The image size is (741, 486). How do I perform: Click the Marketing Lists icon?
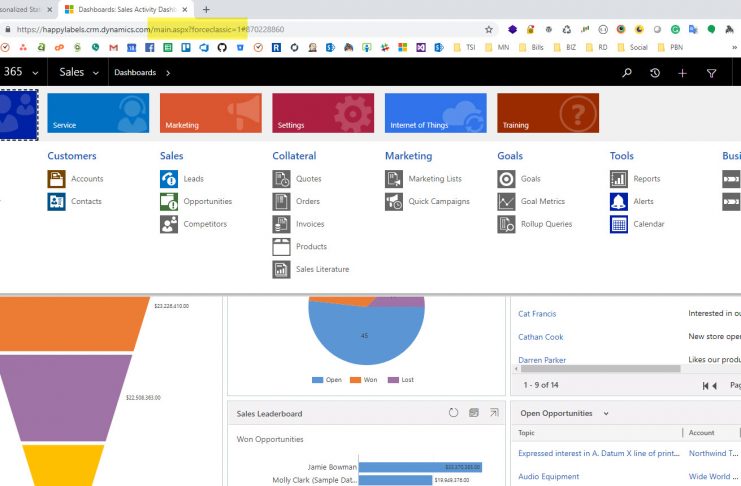click(394, 179)
